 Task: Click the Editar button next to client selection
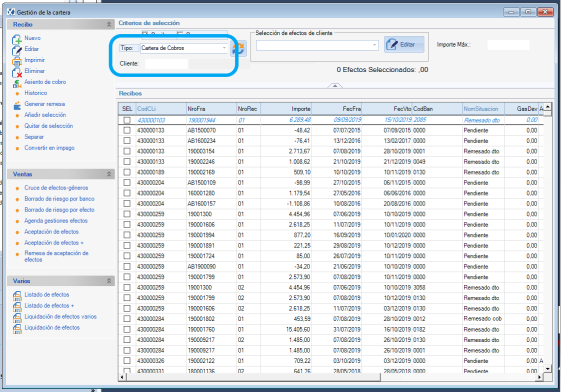(404, 45)
